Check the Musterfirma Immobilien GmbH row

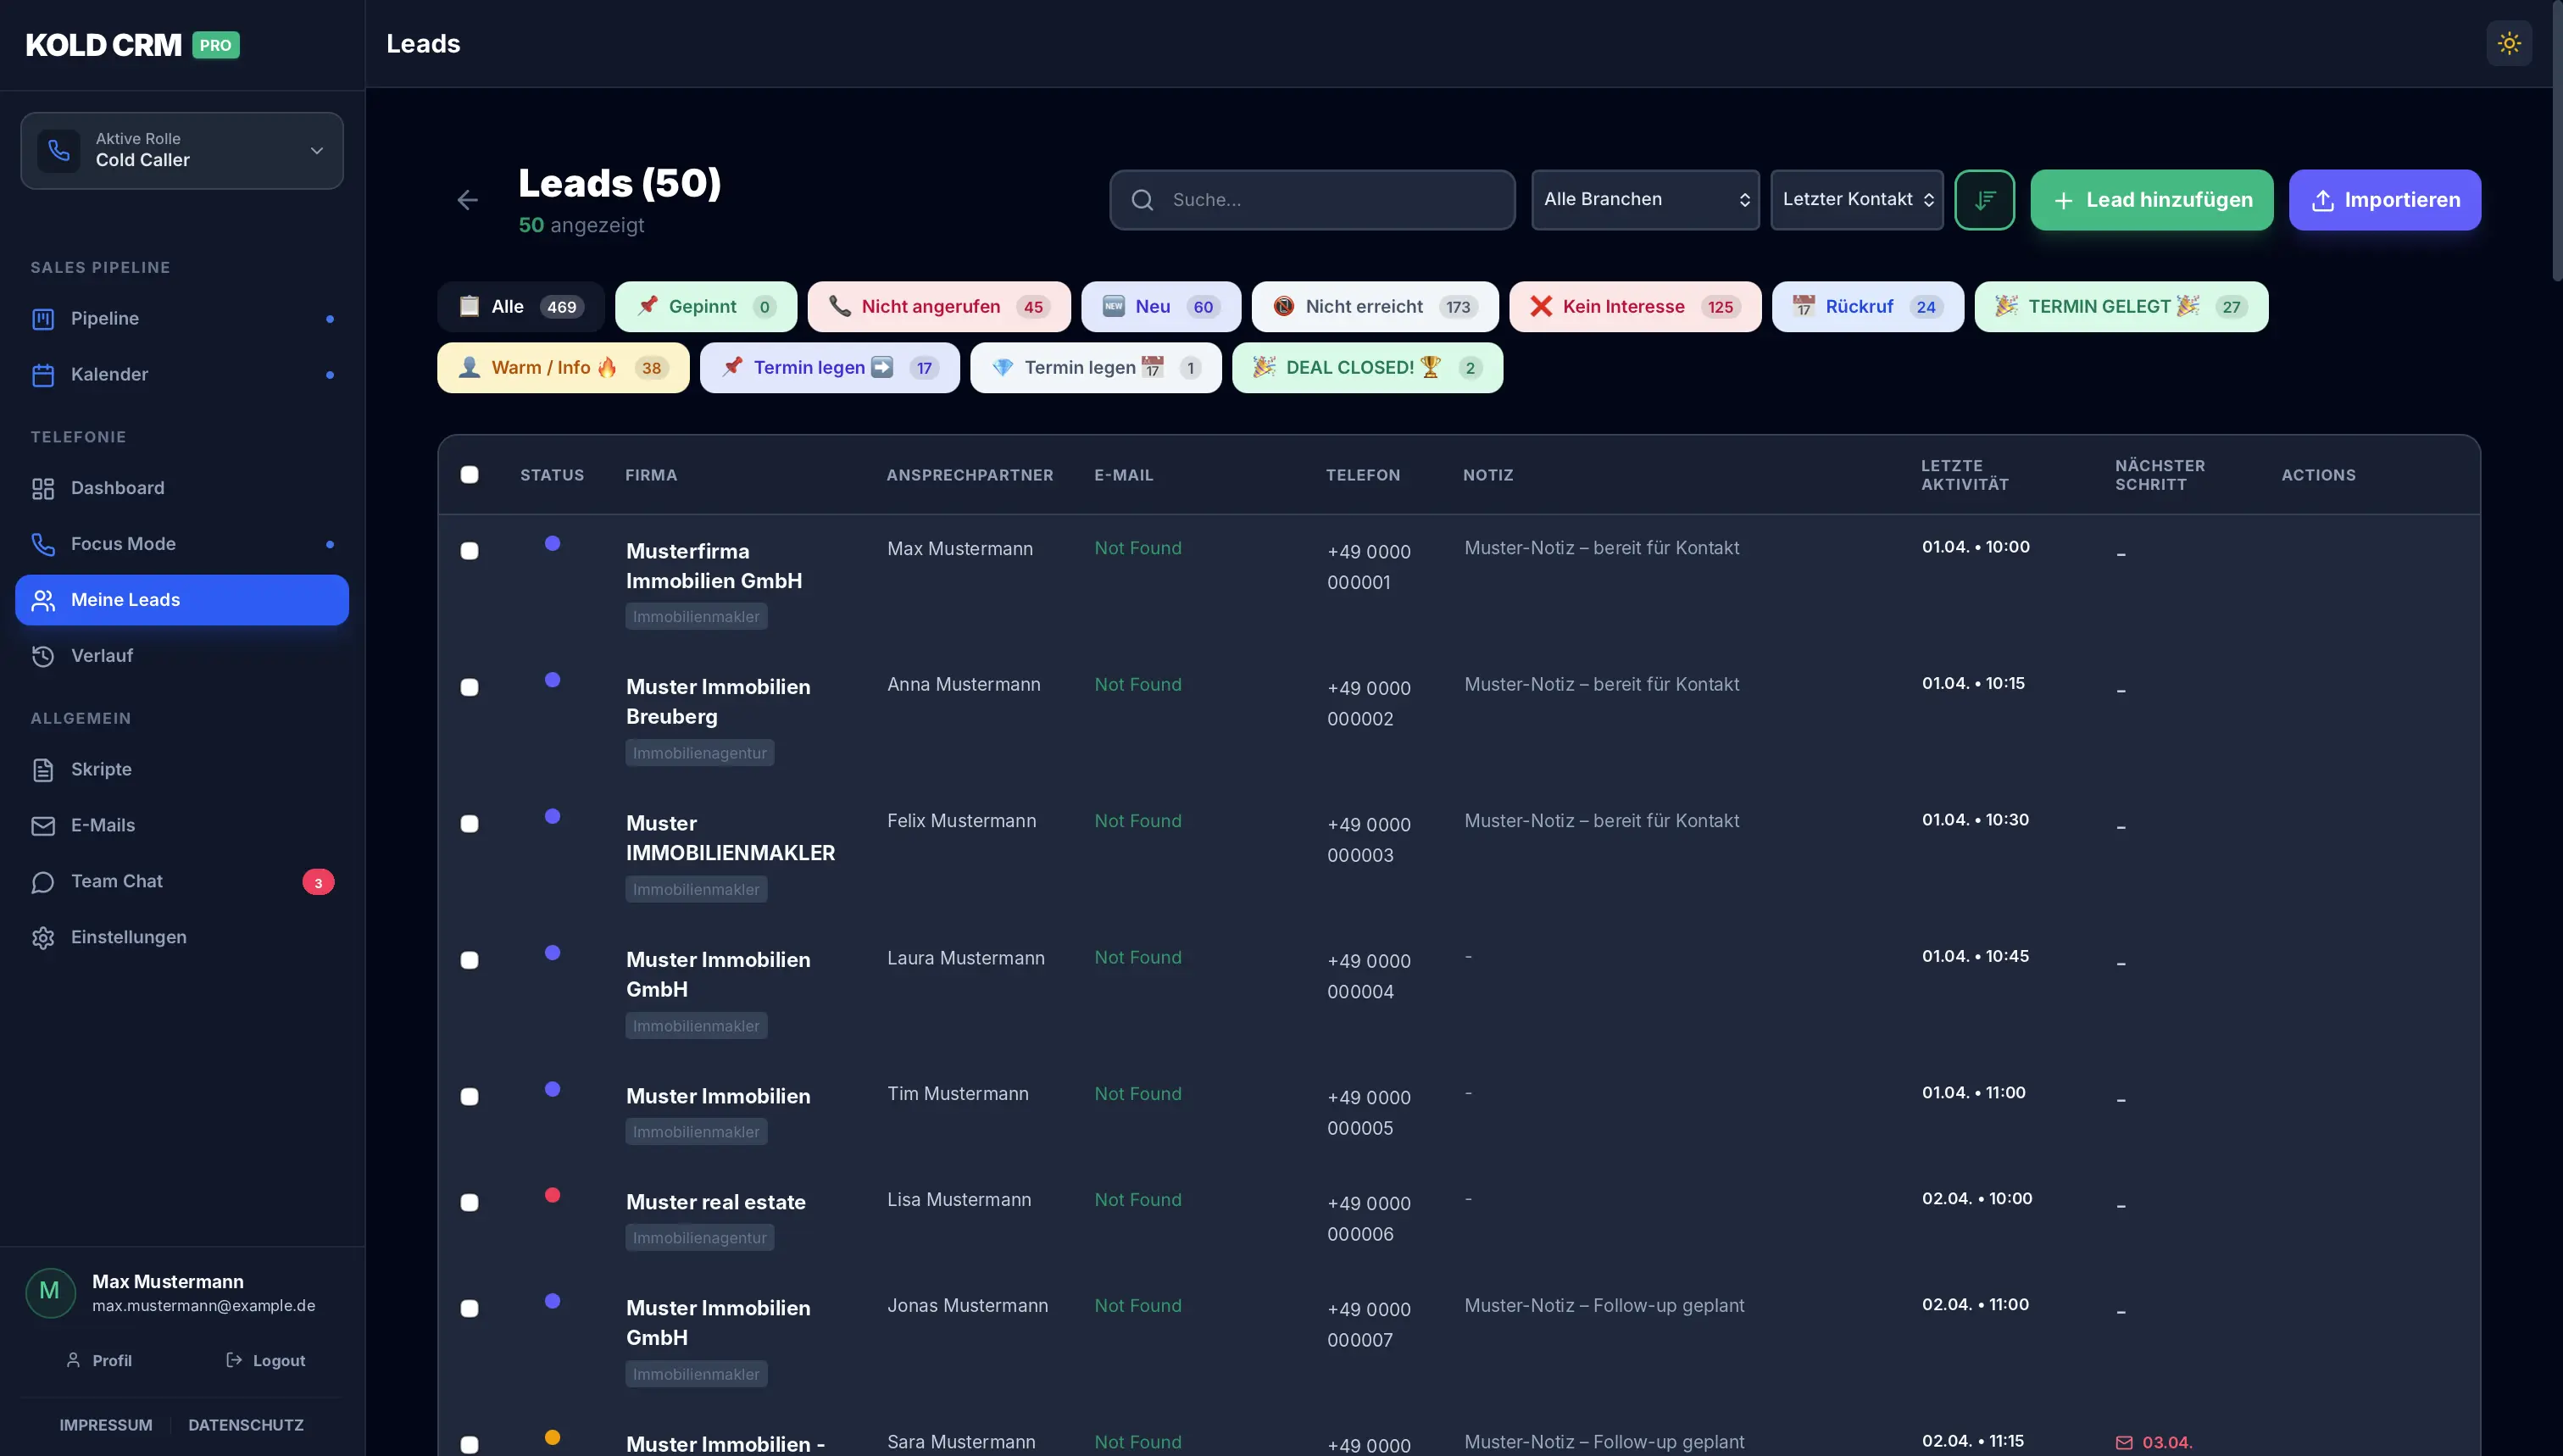click(469, 551)
